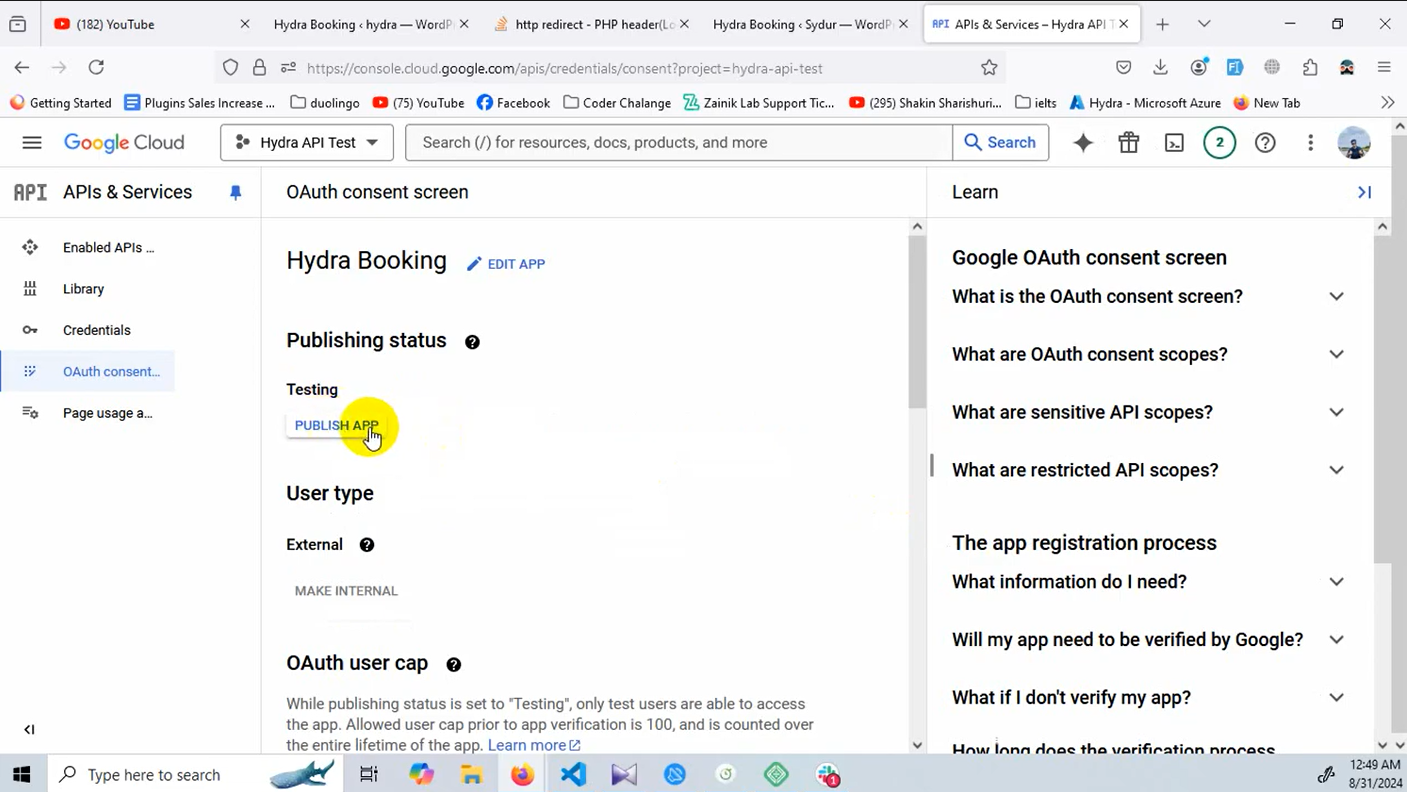This screenshot has width=1407, height=792.
Task: Open Firefox from the taskbar
Action: click(522, 774)
